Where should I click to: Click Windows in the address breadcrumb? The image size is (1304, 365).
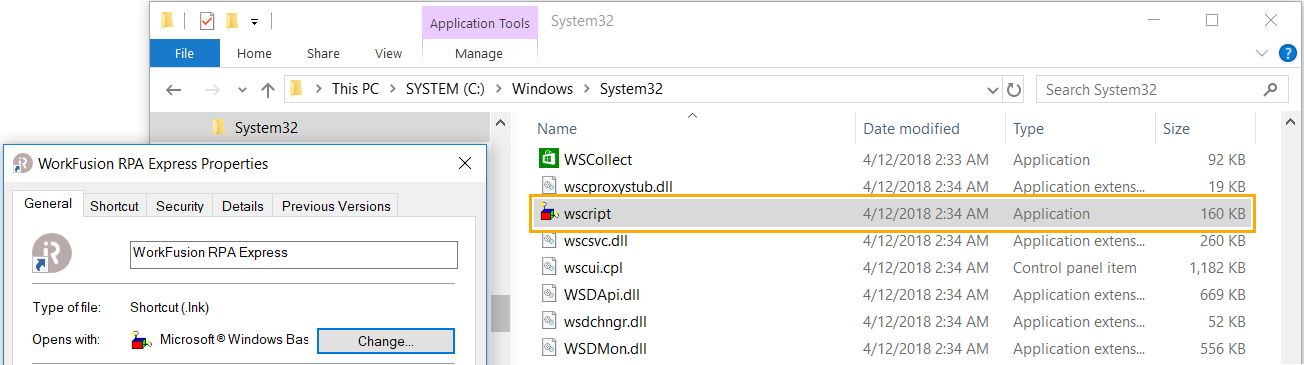click(x=542, y=89)
